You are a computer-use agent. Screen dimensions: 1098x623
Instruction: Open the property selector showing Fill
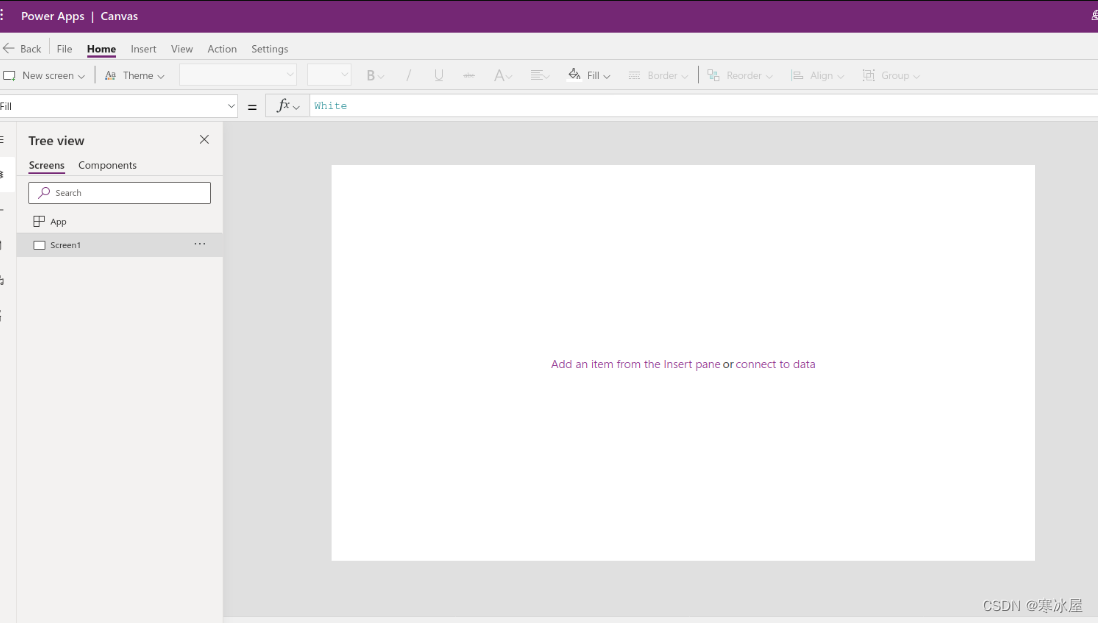tap(118, 106)
